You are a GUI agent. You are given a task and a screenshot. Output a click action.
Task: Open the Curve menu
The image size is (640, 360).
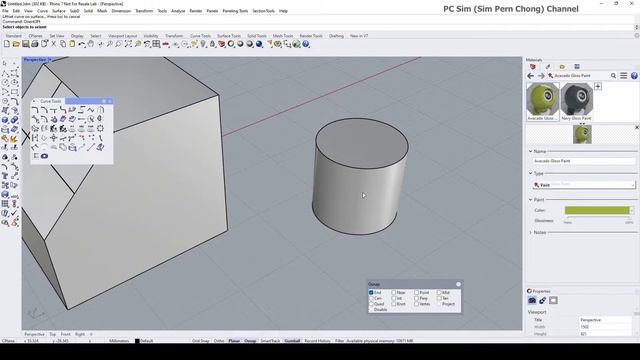pos(42,11)
